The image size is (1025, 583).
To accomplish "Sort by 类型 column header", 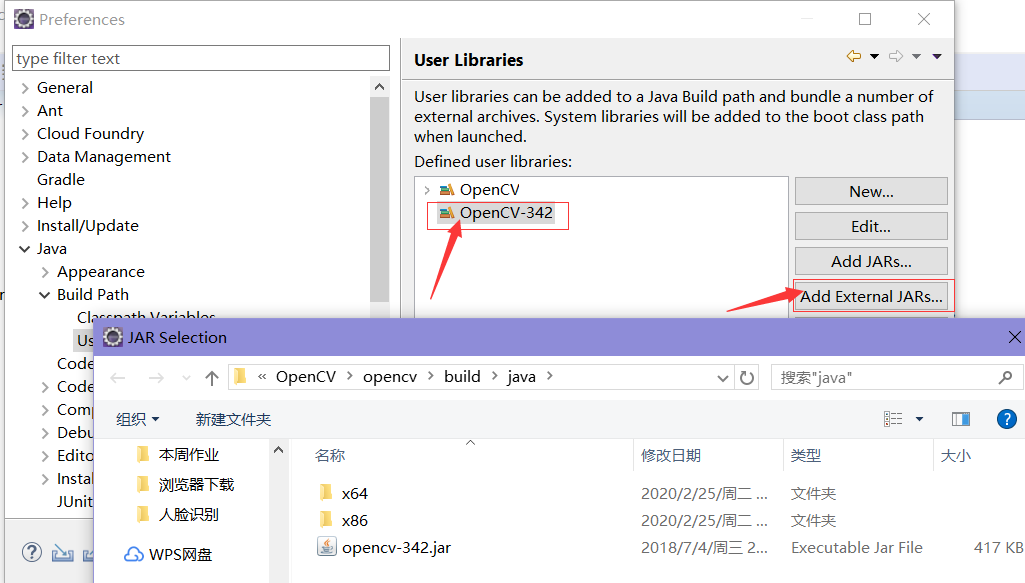I will pyautogui.click(x=805, y=456).
